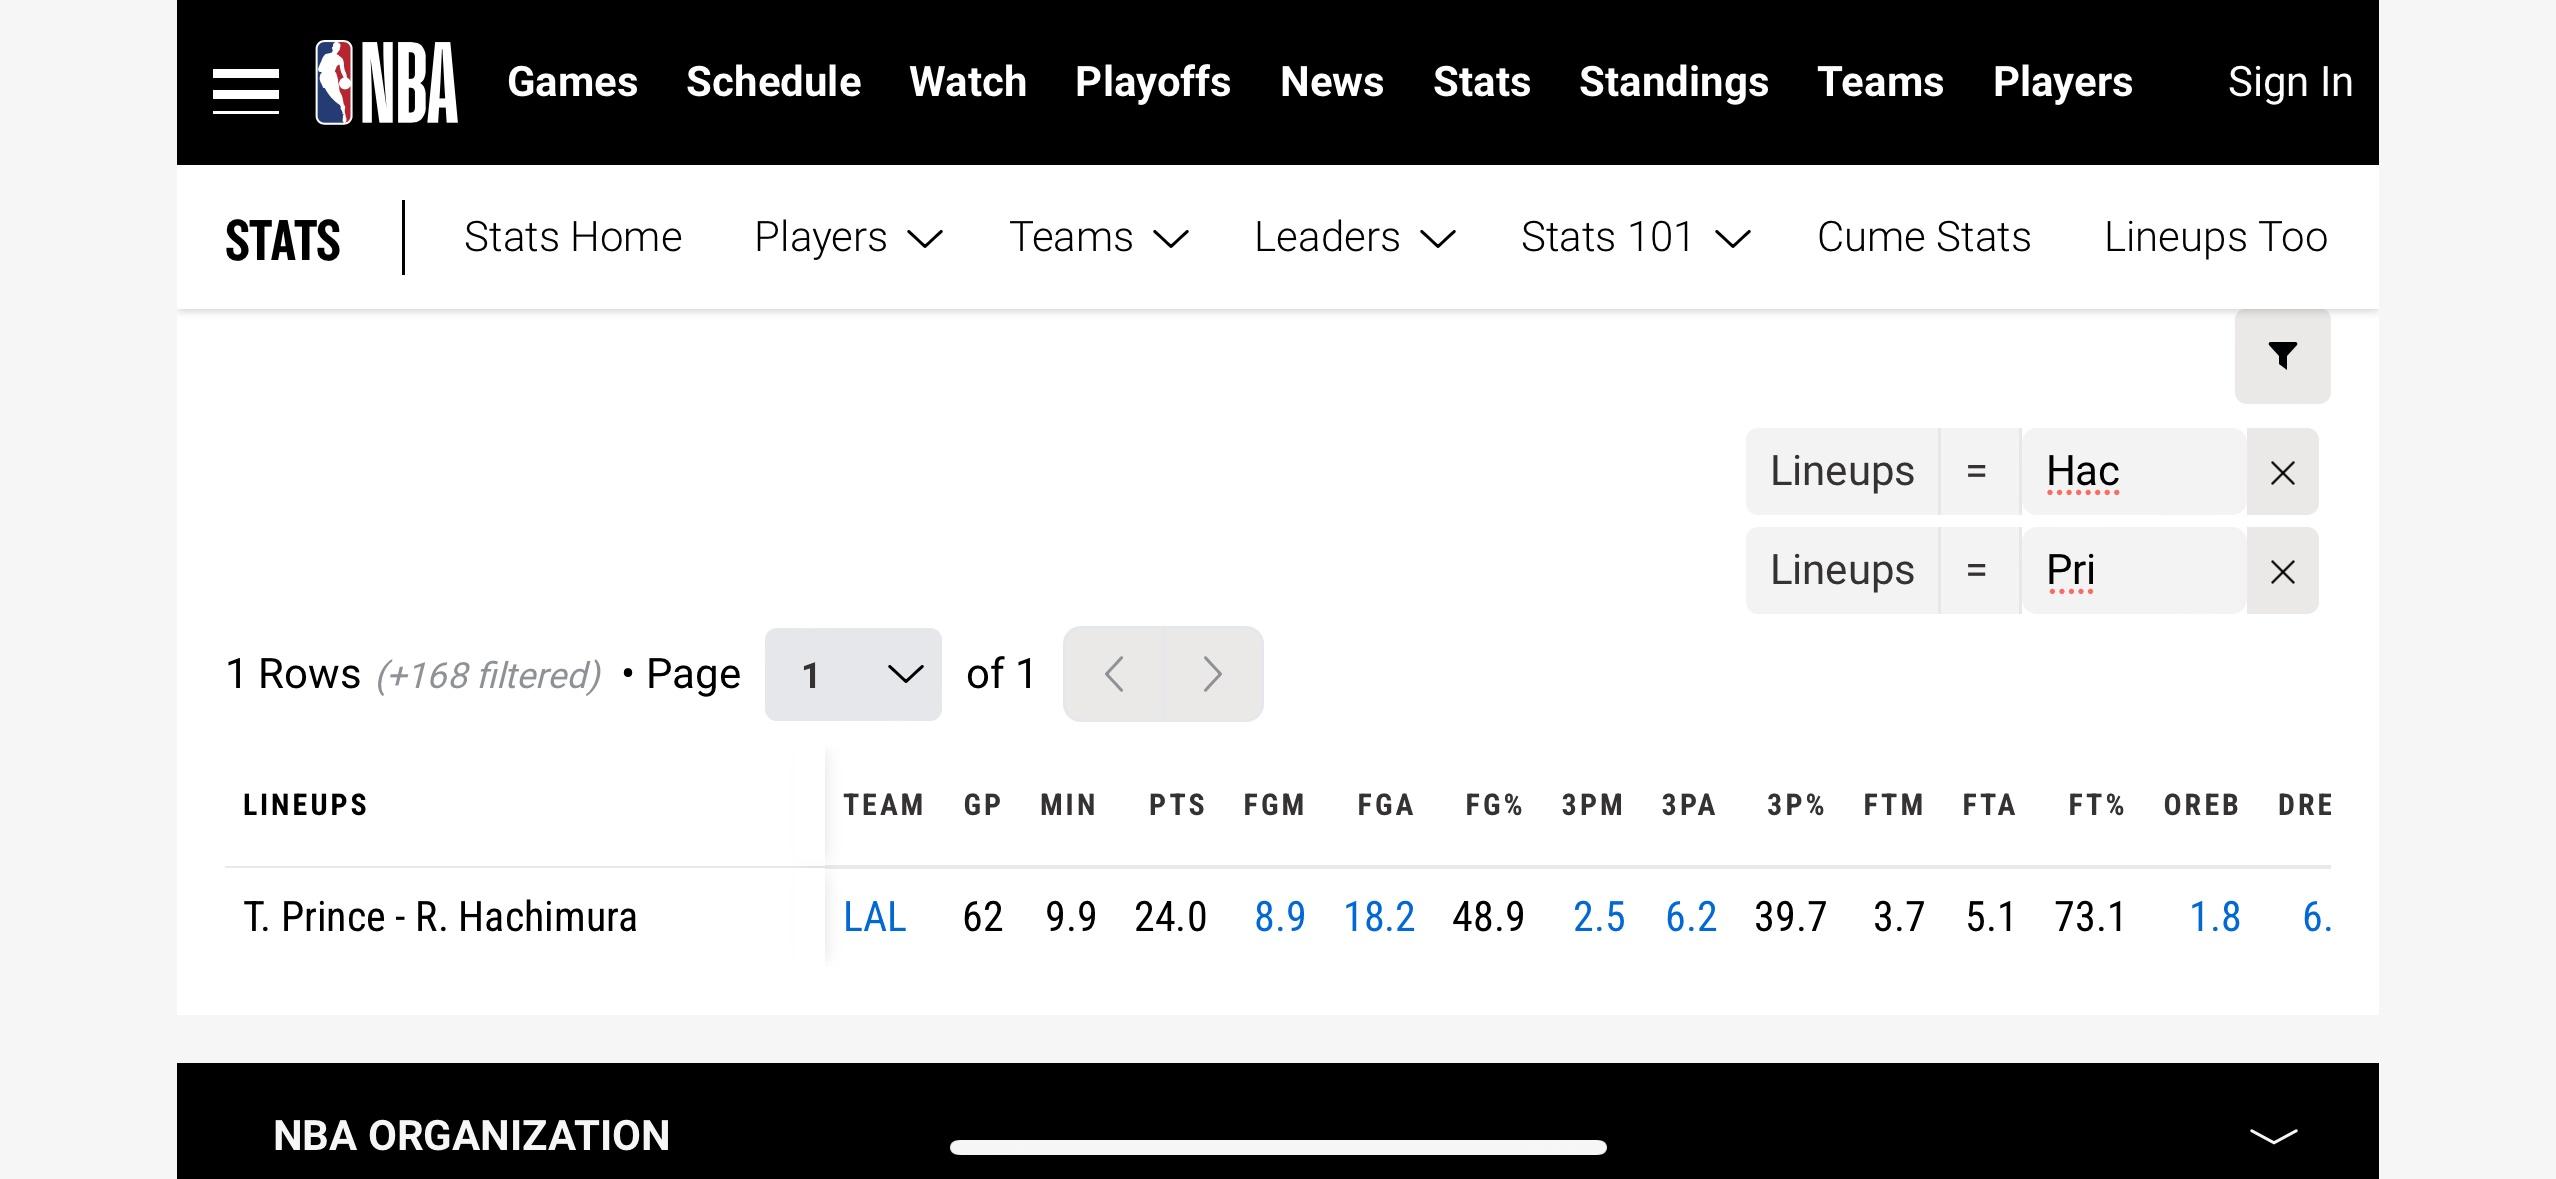Expand the Players stats dropdown

(x=847, y=238)
